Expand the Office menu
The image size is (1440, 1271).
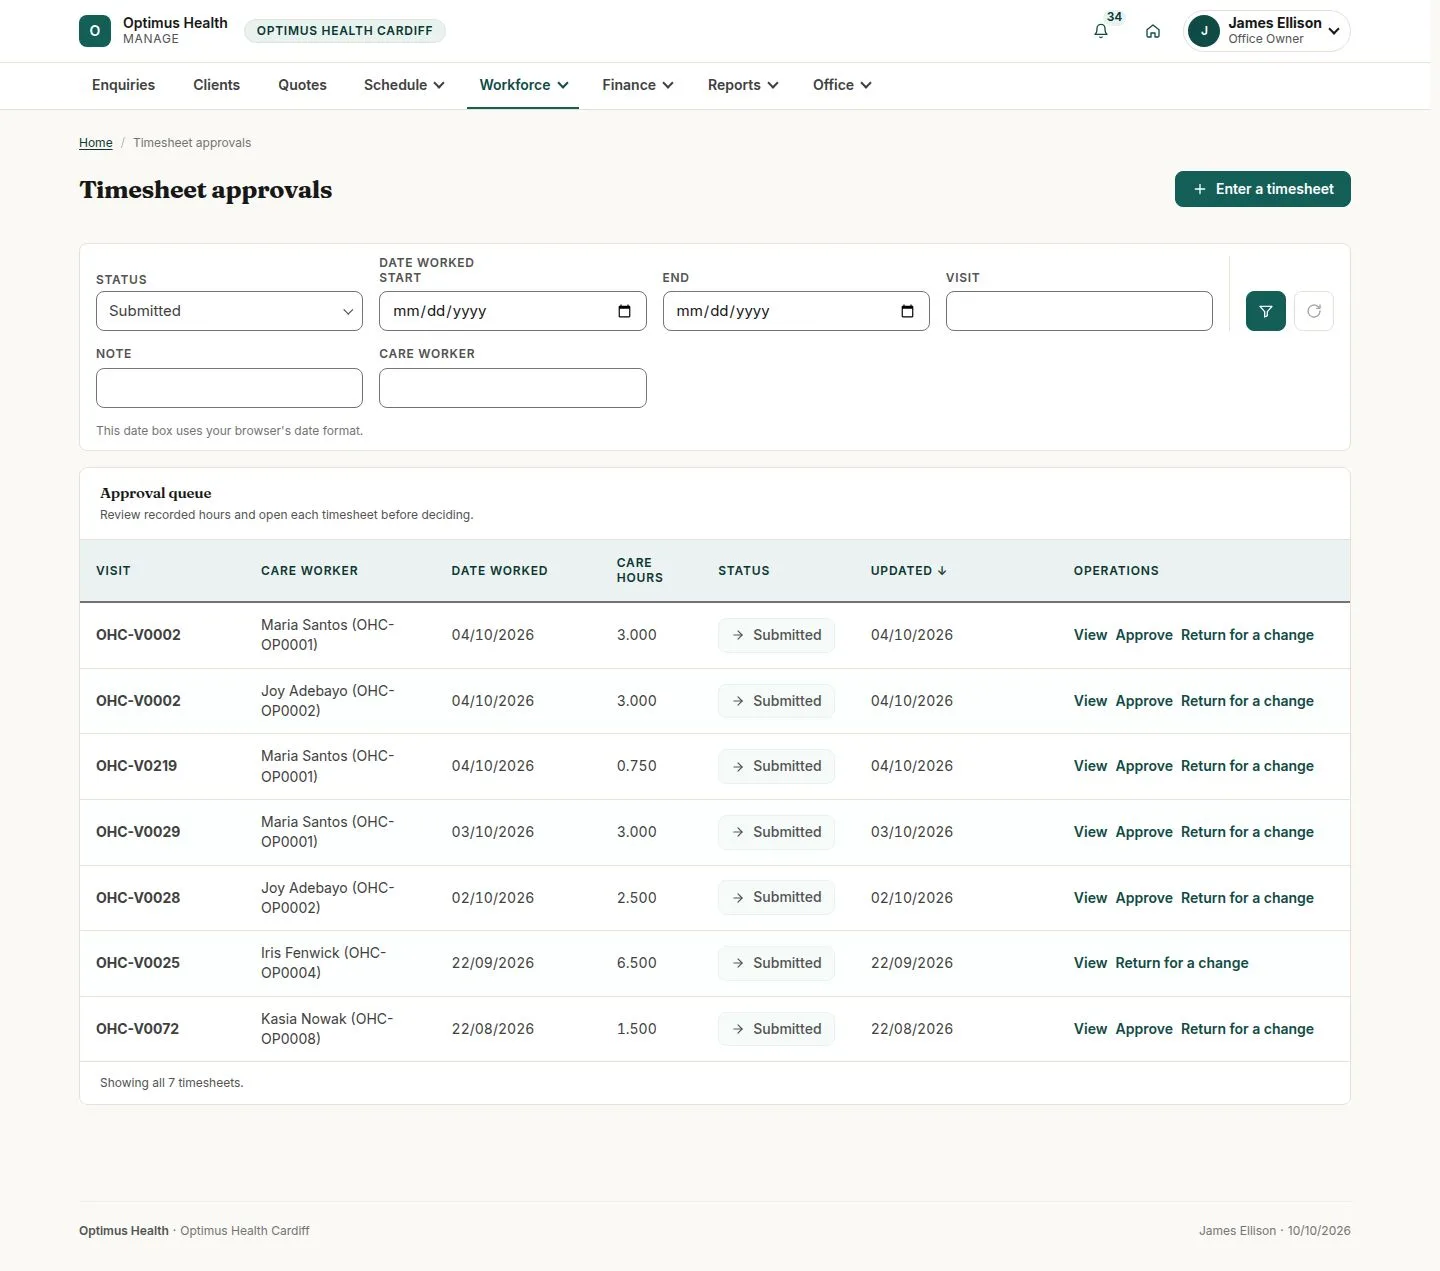coord(842,85)
